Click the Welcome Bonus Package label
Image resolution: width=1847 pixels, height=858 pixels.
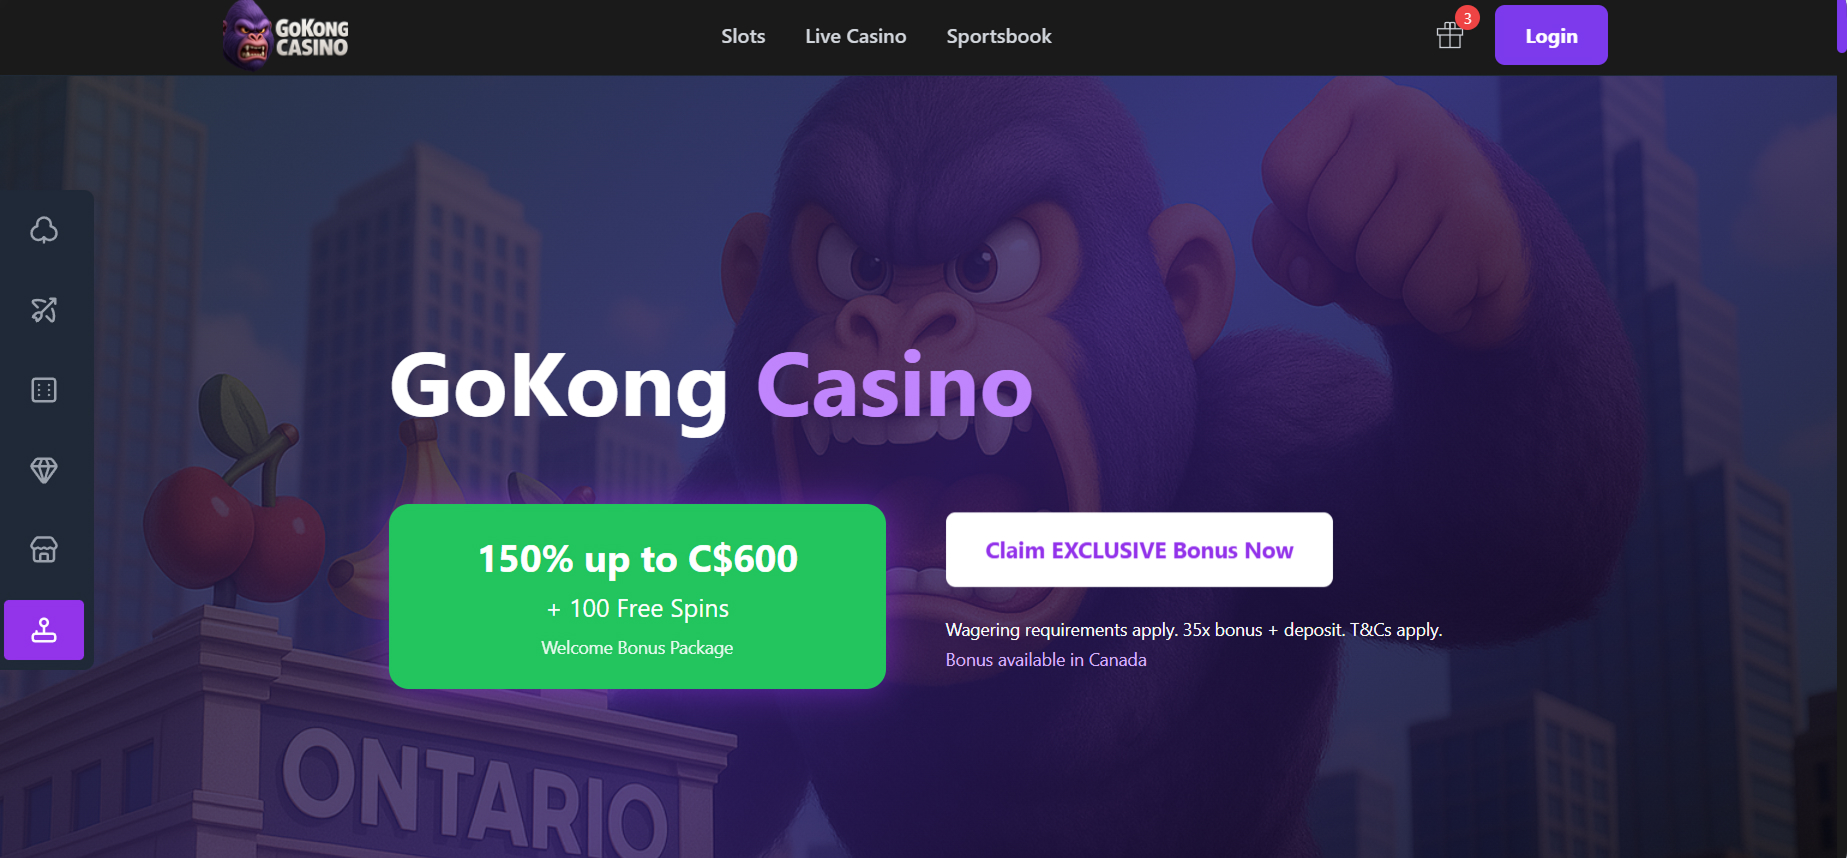637,648
